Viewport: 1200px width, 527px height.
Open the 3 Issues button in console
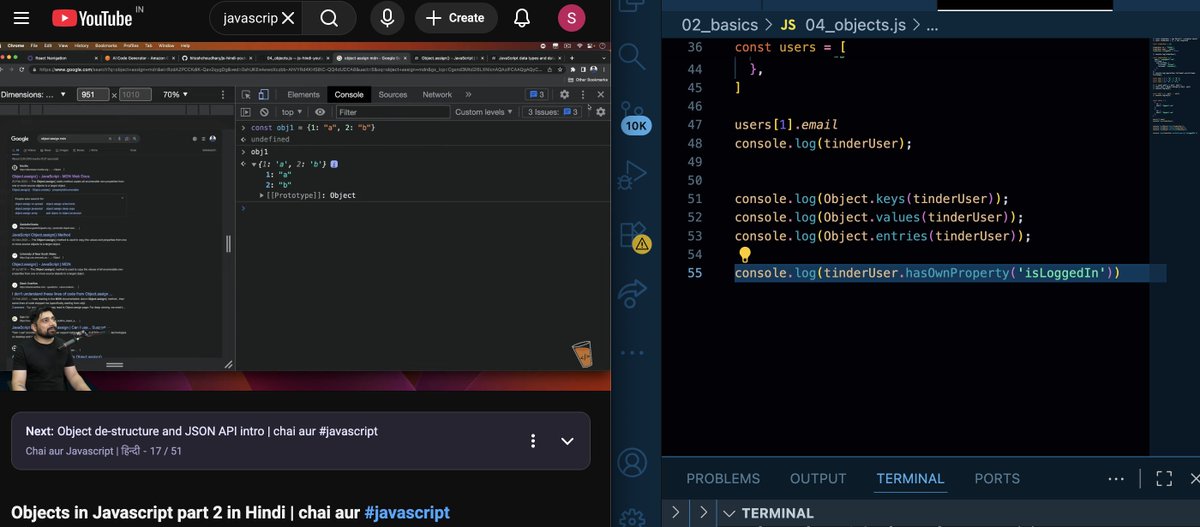click(x=553, y=112)
